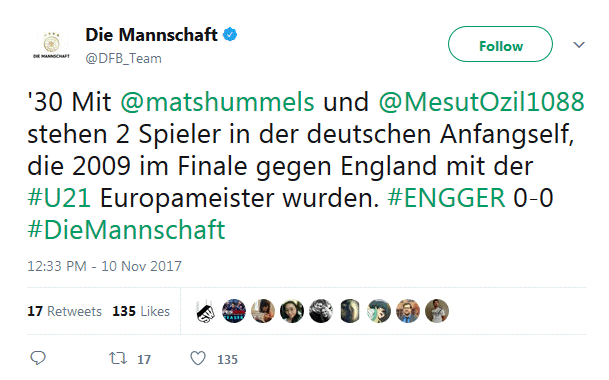Retweet using the retweet arrows icon
This screenshot has width=609, height=380.
[118, 358]
